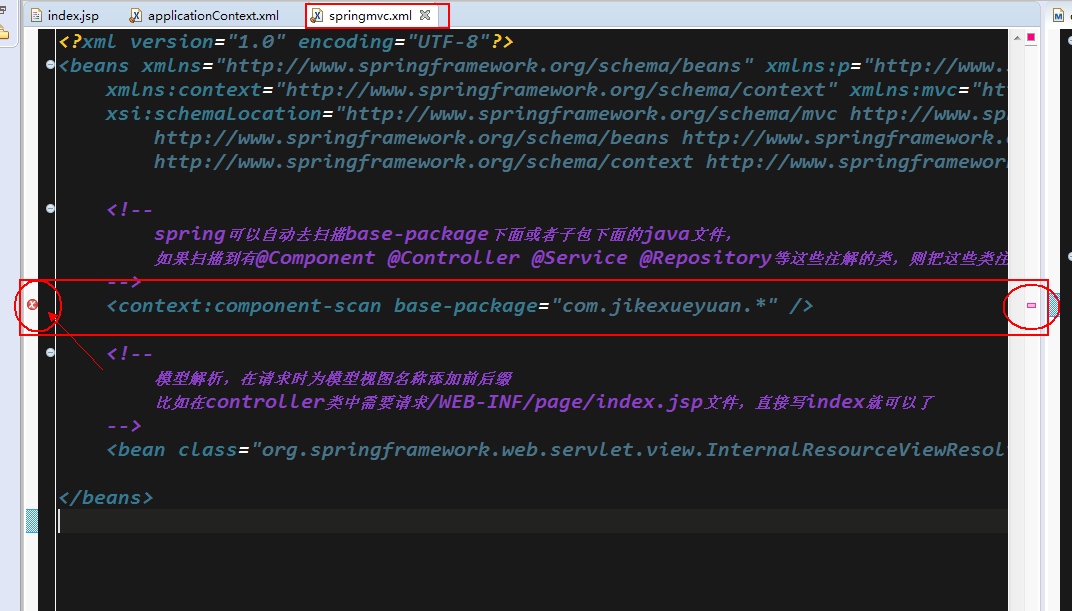Viewport: 1072px width, 611px height.
Task: Place cursor on the <?xml version="1.0" line
Action: (x=286, y=42)
